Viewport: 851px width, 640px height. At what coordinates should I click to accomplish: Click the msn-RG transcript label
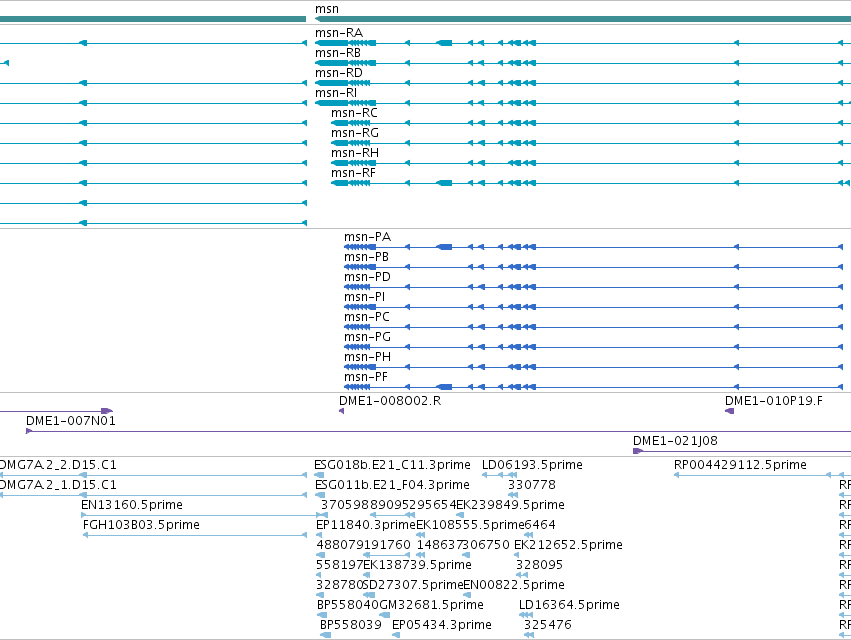(355, 133)
